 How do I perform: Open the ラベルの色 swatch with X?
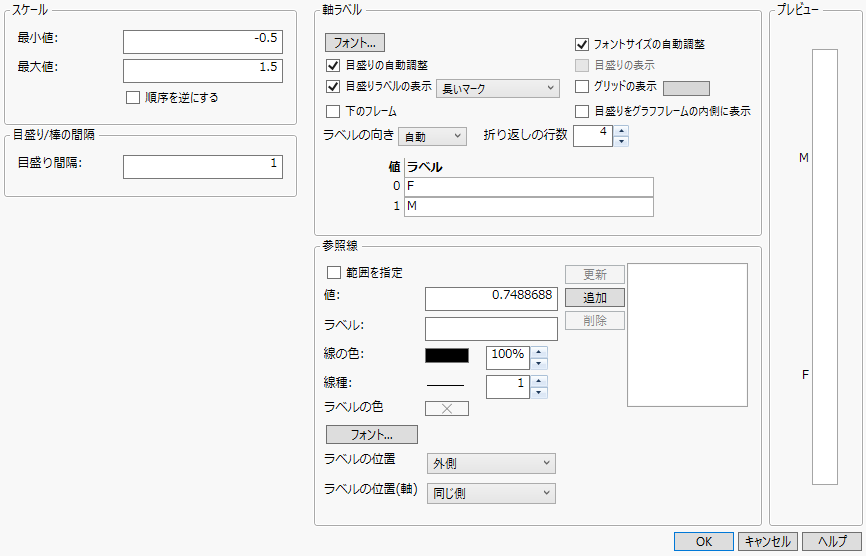447,409
